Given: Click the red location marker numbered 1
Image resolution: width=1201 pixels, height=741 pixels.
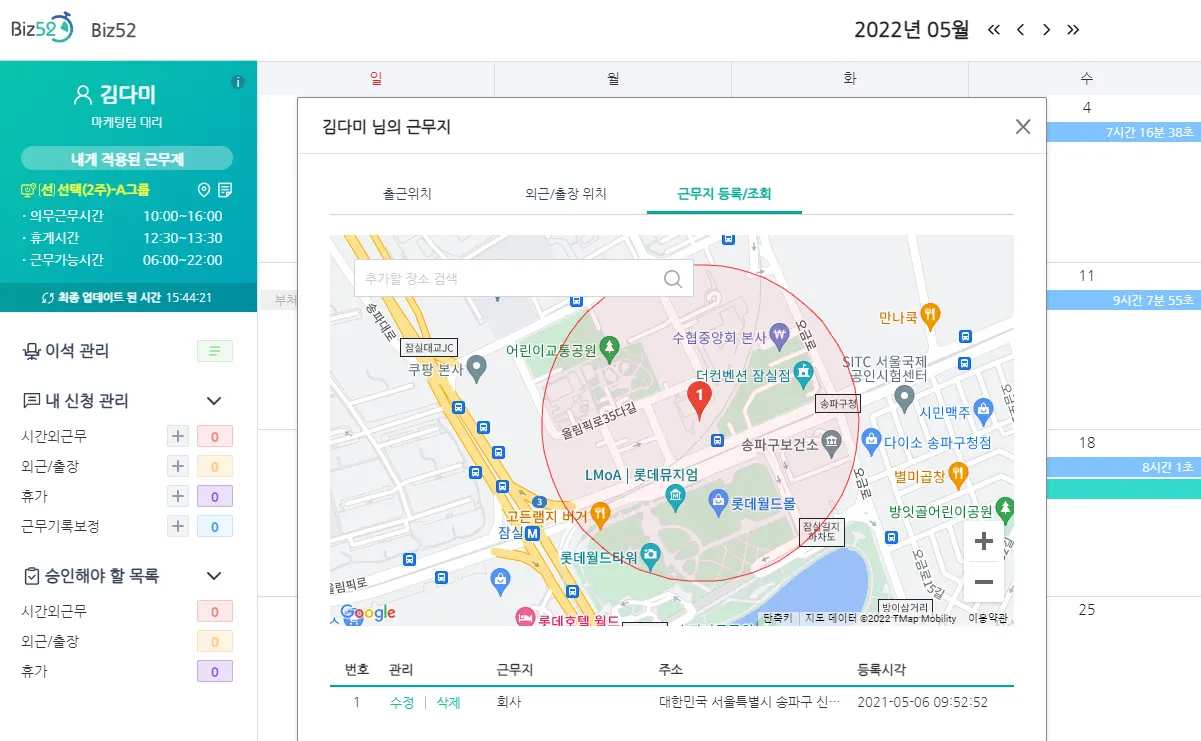Looking at the screenshot, I should click(700, 400).
